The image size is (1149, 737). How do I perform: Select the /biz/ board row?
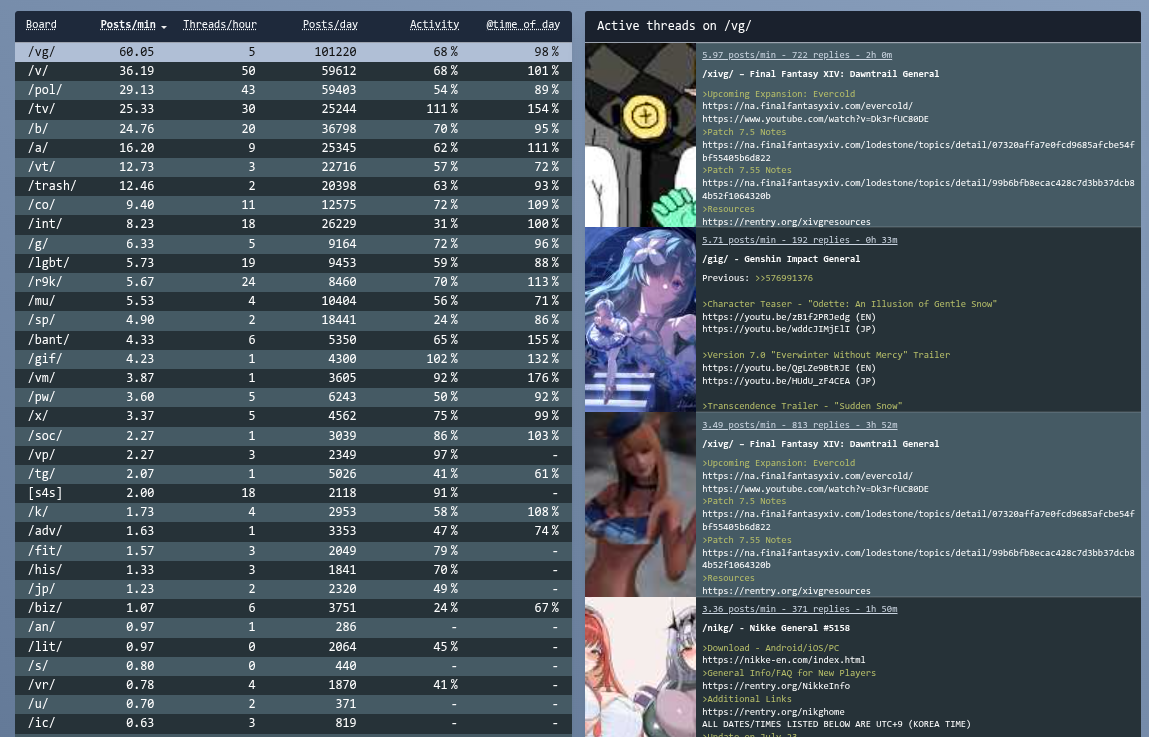293,608
